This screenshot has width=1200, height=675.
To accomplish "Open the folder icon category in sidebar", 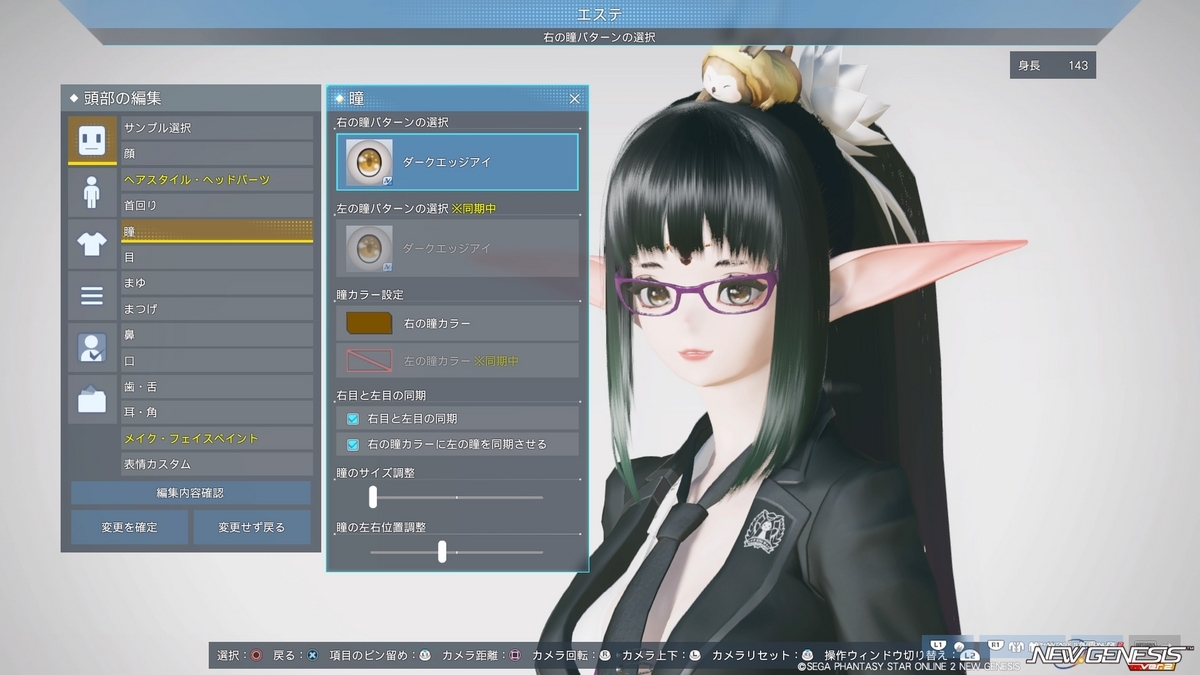I will click(x=92, y=399).
